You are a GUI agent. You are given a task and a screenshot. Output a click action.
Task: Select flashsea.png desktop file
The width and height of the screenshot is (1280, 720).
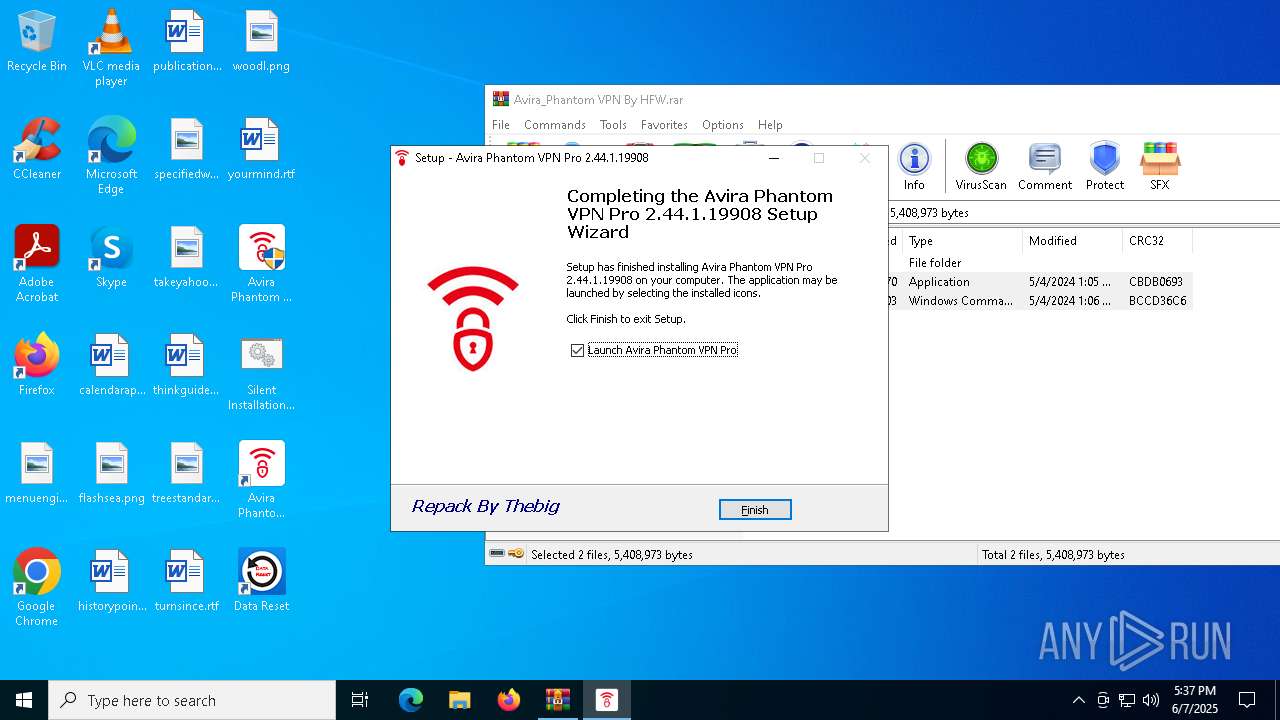111,473
